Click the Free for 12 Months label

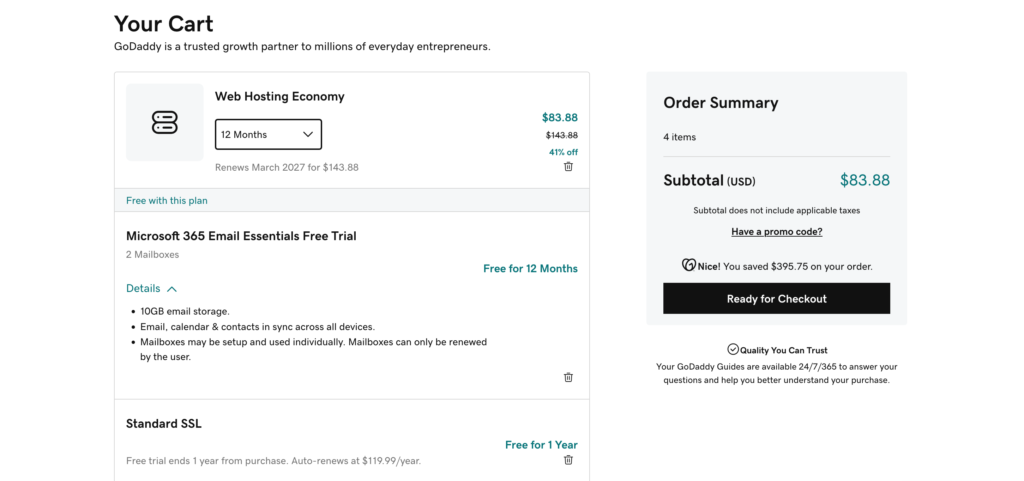pyautogui.click(x=530, y=268)
